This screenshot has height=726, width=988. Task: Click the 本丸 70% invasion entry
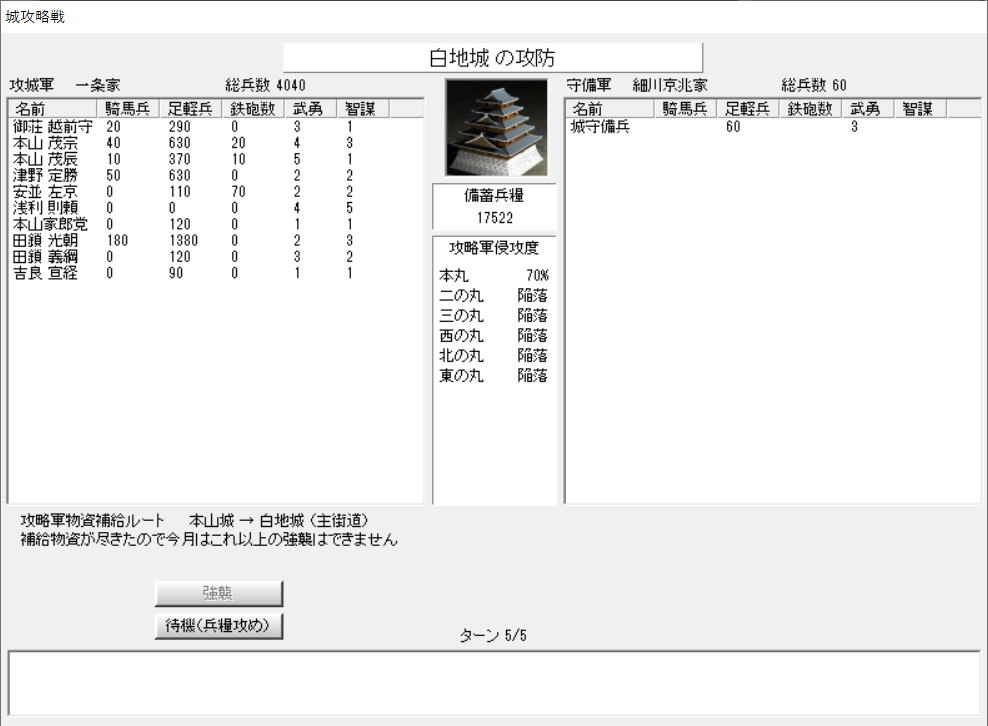point(493,274)
